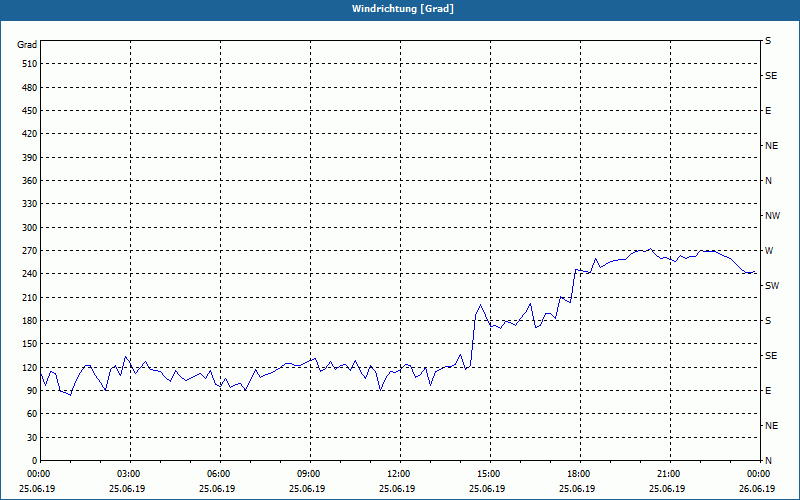Click the 360 y-axis value

(x=30, y=181)
